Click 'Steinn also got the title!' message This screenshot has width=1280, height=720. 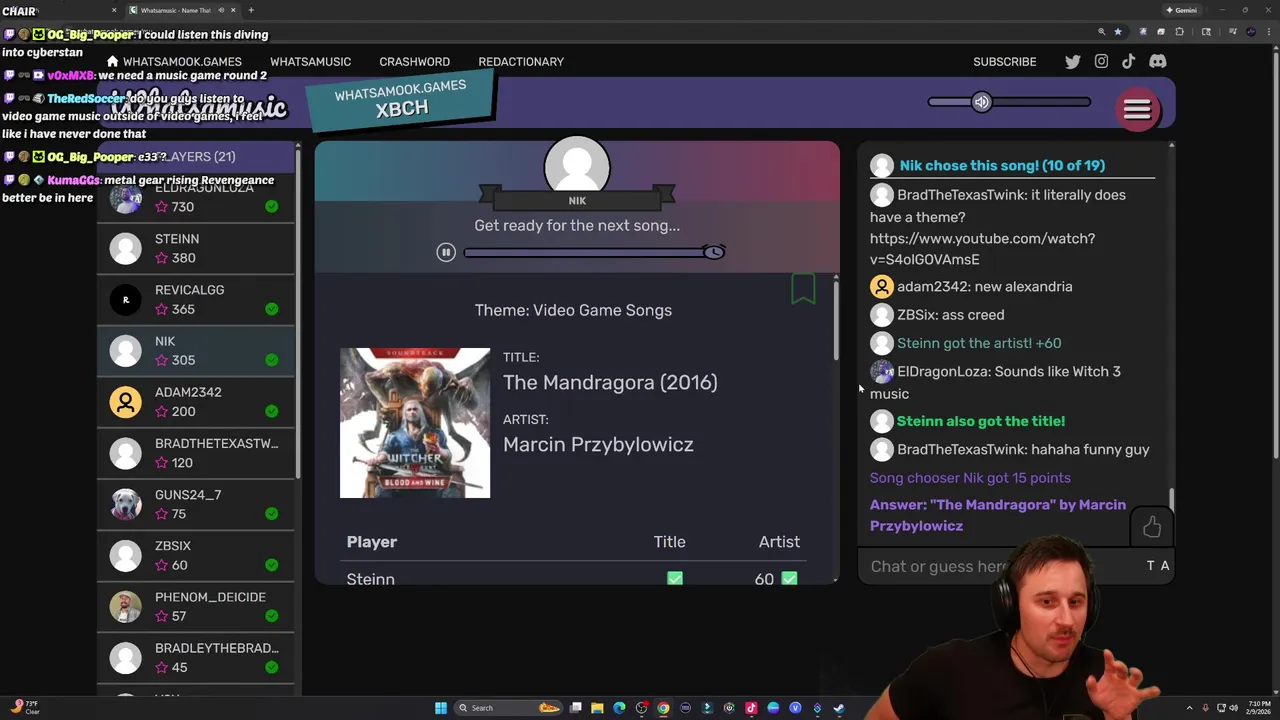(x=981, y=421)
